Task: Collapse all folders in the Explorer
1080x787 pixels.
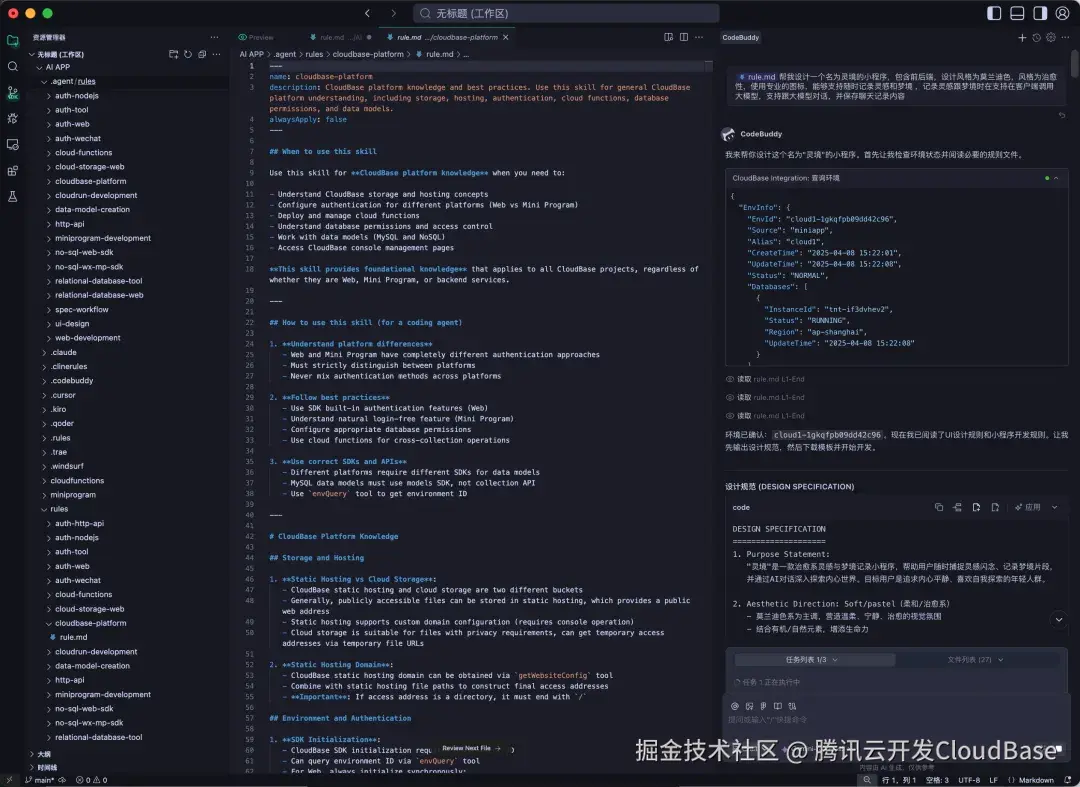Action: click(x=202, y=54)
